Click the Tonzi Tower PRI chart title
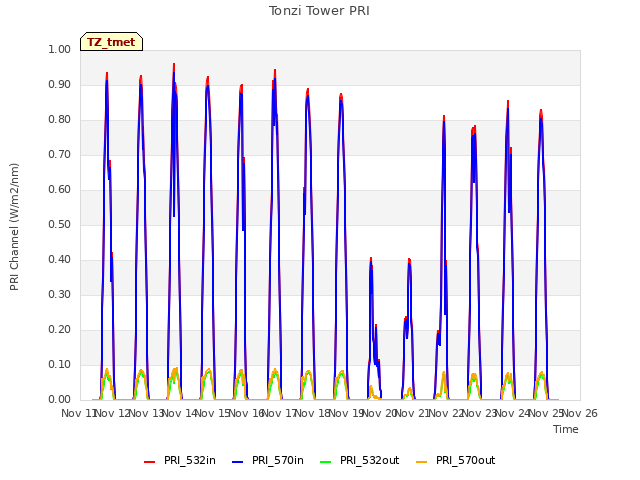Image resolution: width=640 pixels, height=480 pixels. click(x=319, y=11)
